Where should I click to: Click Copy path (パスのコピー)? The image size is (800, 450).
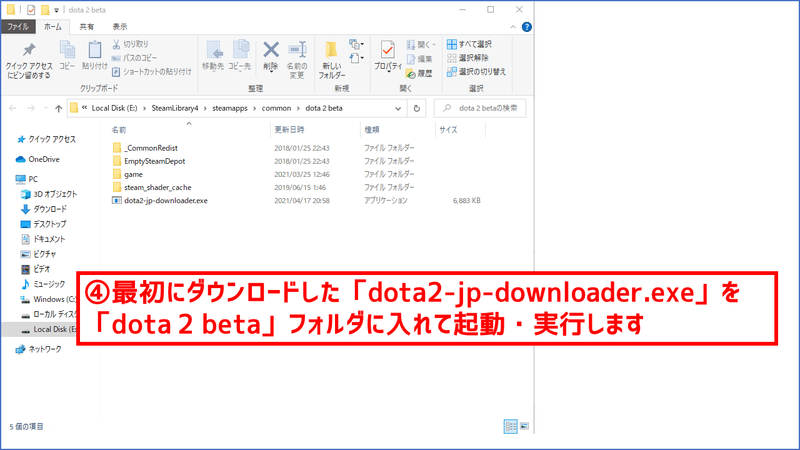[x=134, y=58]
